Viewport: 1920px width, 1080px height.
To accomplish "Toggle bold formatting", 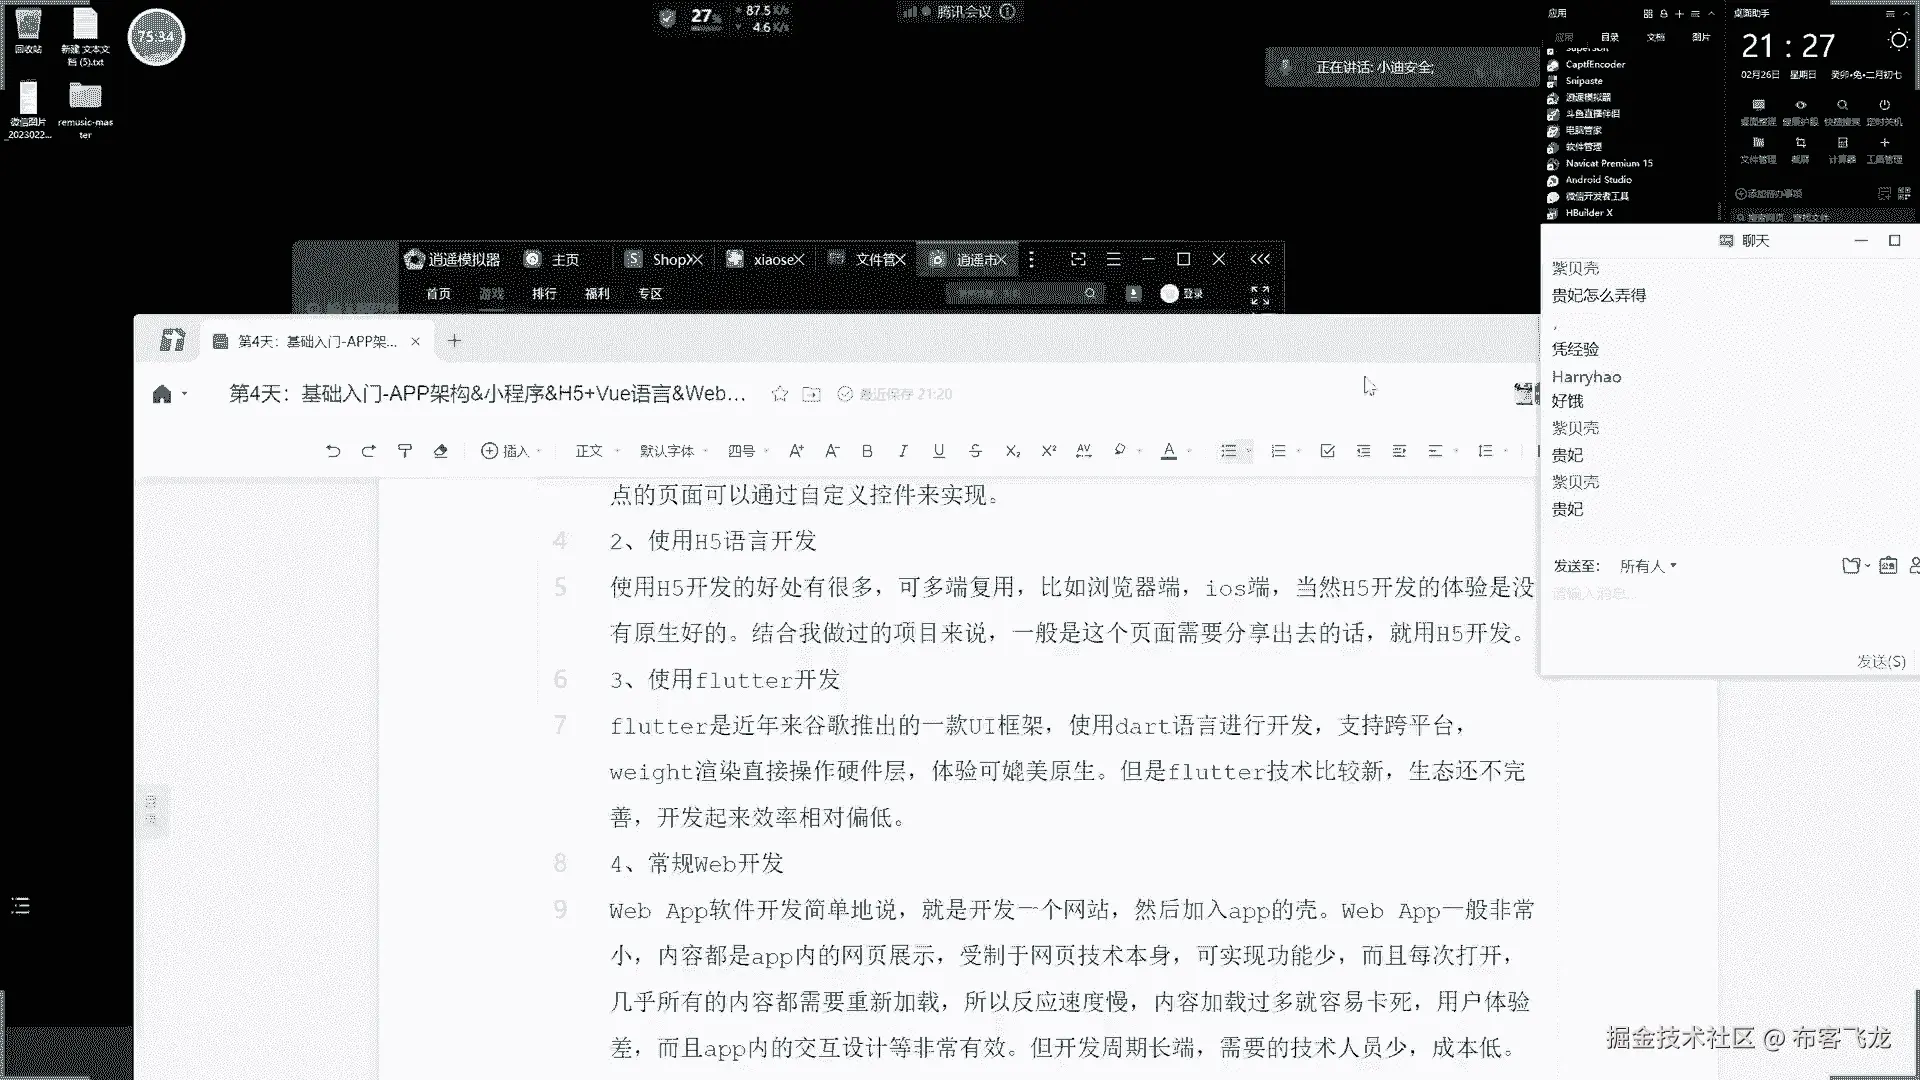I will pos(867,451).
